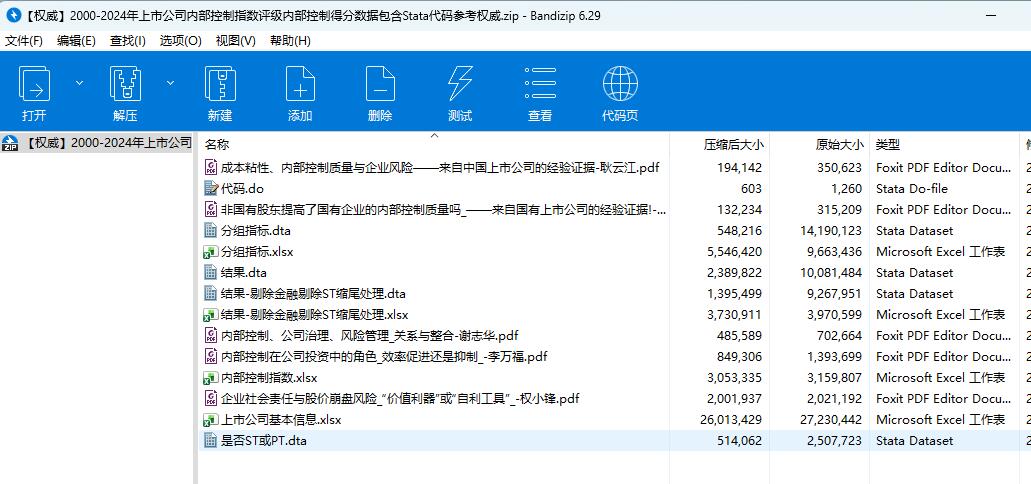The width and height of the screenshot is (1031, 484).
Task: Click the PDF icon of 成本粘性 file
Action: point(211,168)
